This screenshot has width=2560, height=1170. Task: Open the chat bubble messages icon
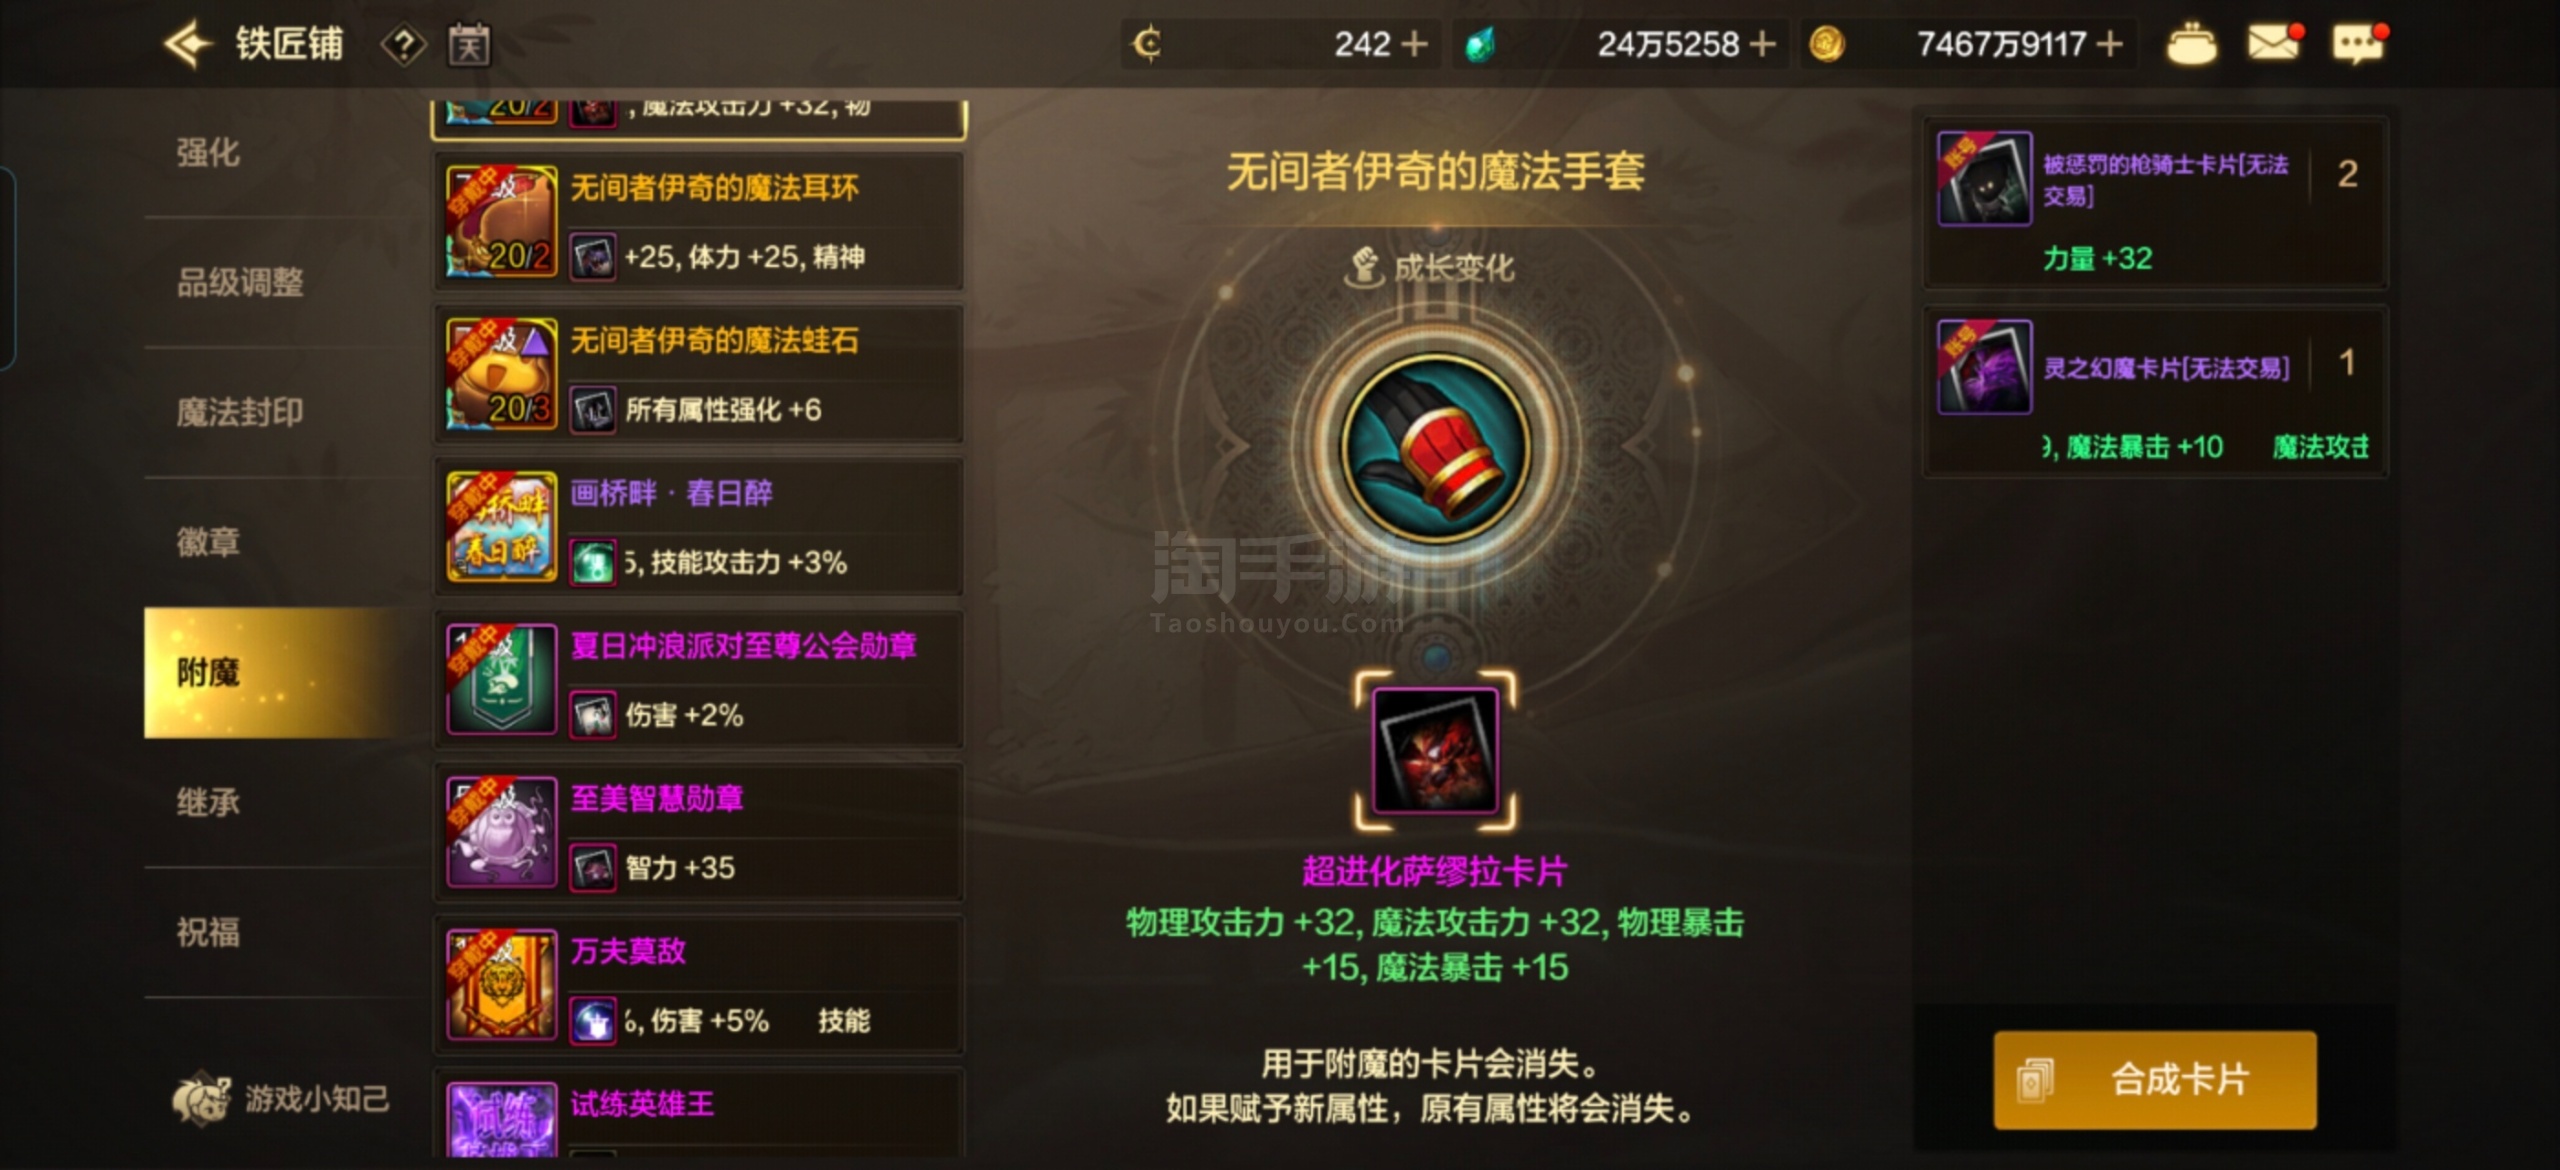[x=2359, y=44]
